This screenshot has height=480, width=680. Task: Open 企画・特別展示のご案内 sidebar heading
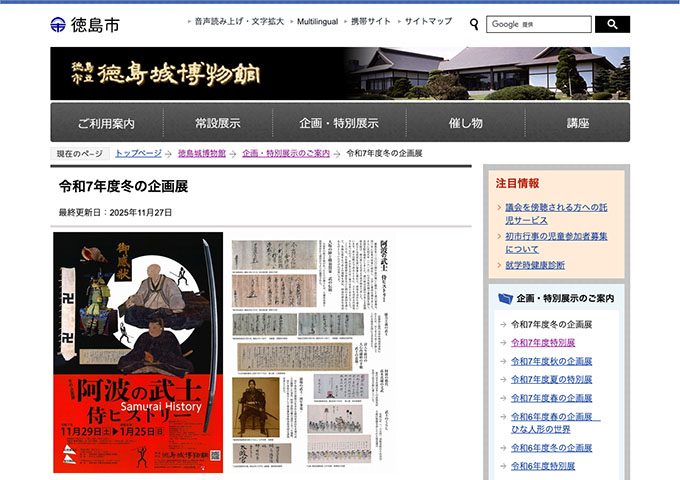pos(565,298)
